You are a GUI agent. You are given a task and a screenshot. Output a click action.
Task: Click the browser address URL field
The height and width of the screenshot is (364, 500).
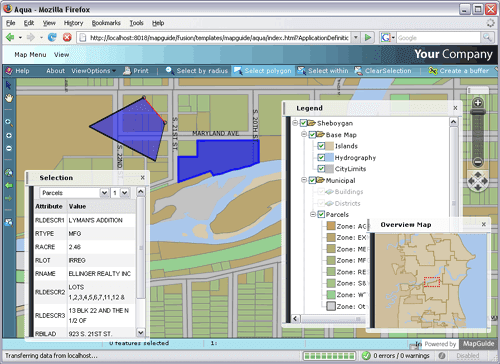pos(219,38)
